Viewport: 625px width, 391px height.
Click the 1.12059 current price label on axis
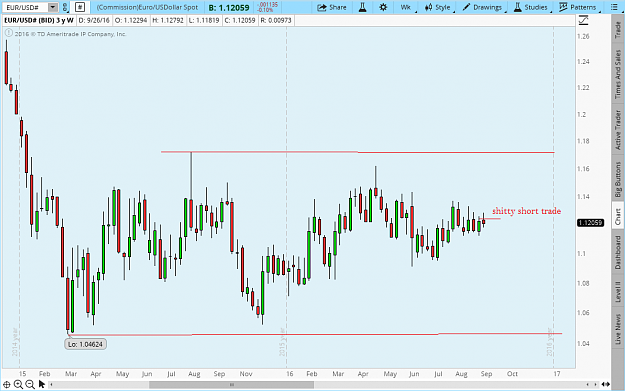(x=590, y=222)
